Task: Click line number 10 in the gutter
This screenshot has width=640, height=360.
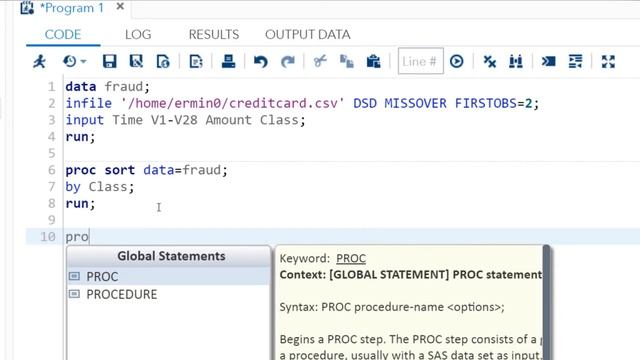Action: click(x=48, y=237)
